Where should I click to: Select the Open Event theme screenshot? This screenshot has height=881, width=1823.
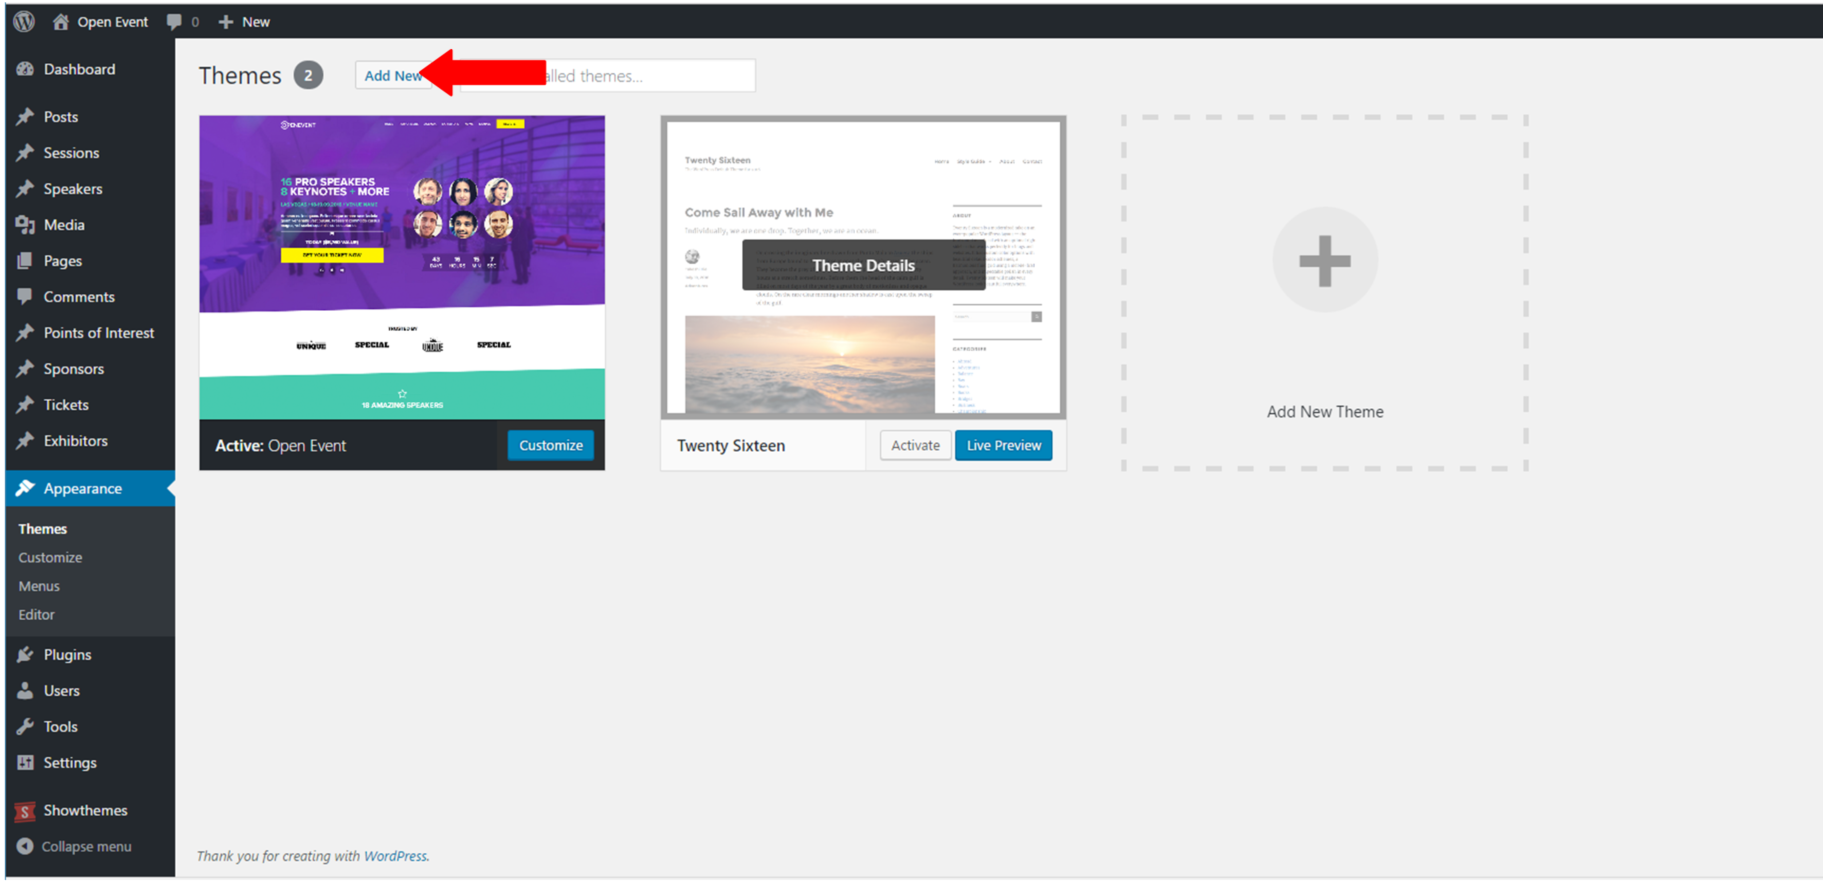point(402,267)
